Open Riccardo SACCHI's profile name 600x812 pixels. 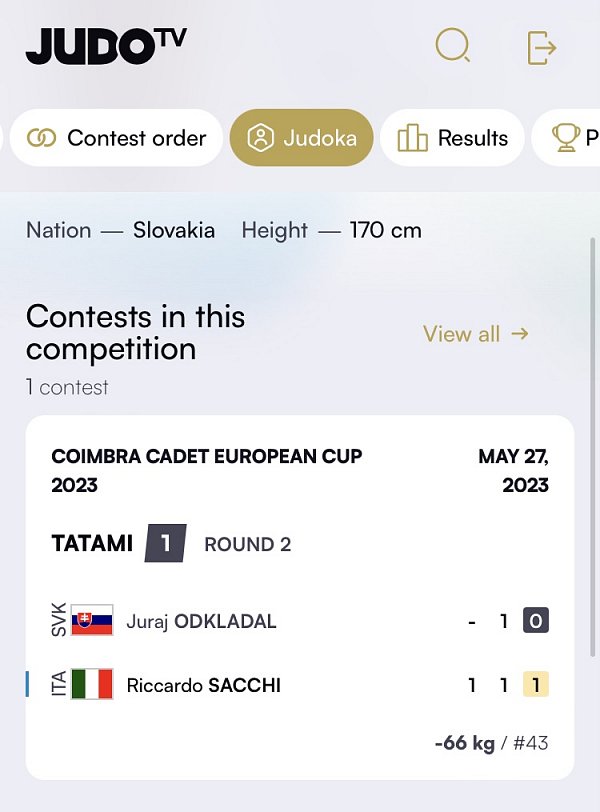(x=203, y=685)
